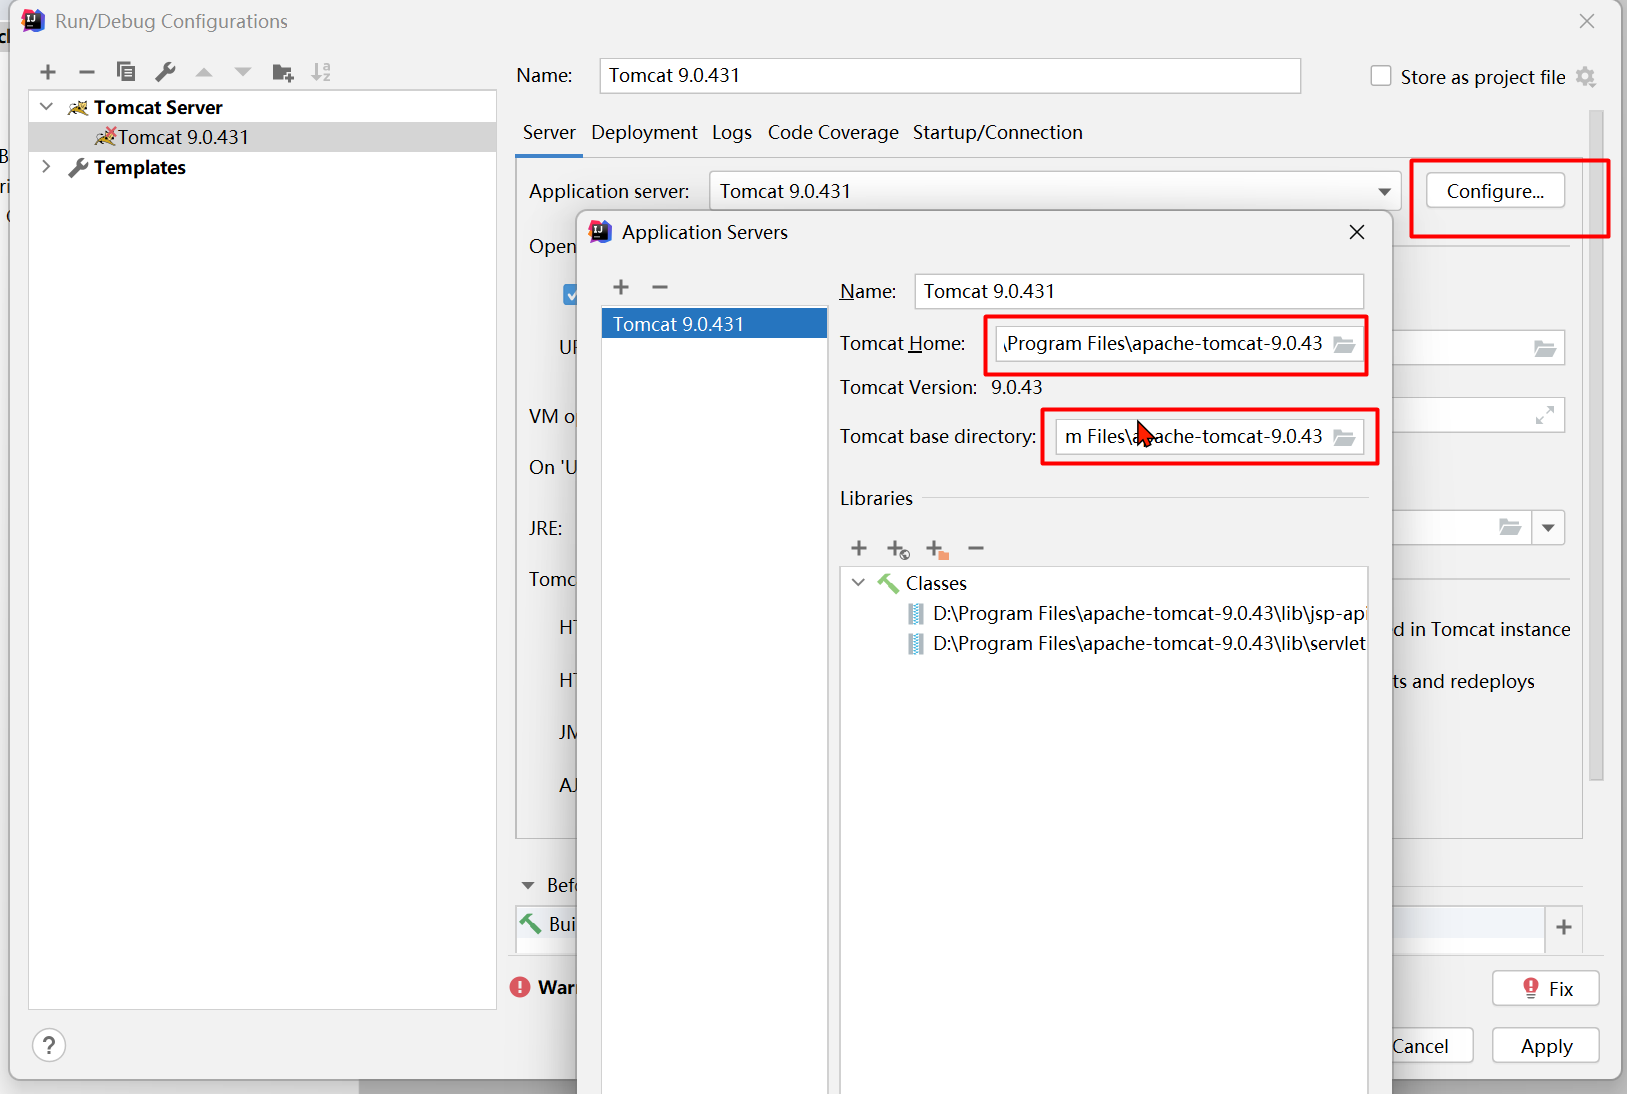Switch to the Server tab
This screenshot has width=1627, height=1094.
coord(549,132)
